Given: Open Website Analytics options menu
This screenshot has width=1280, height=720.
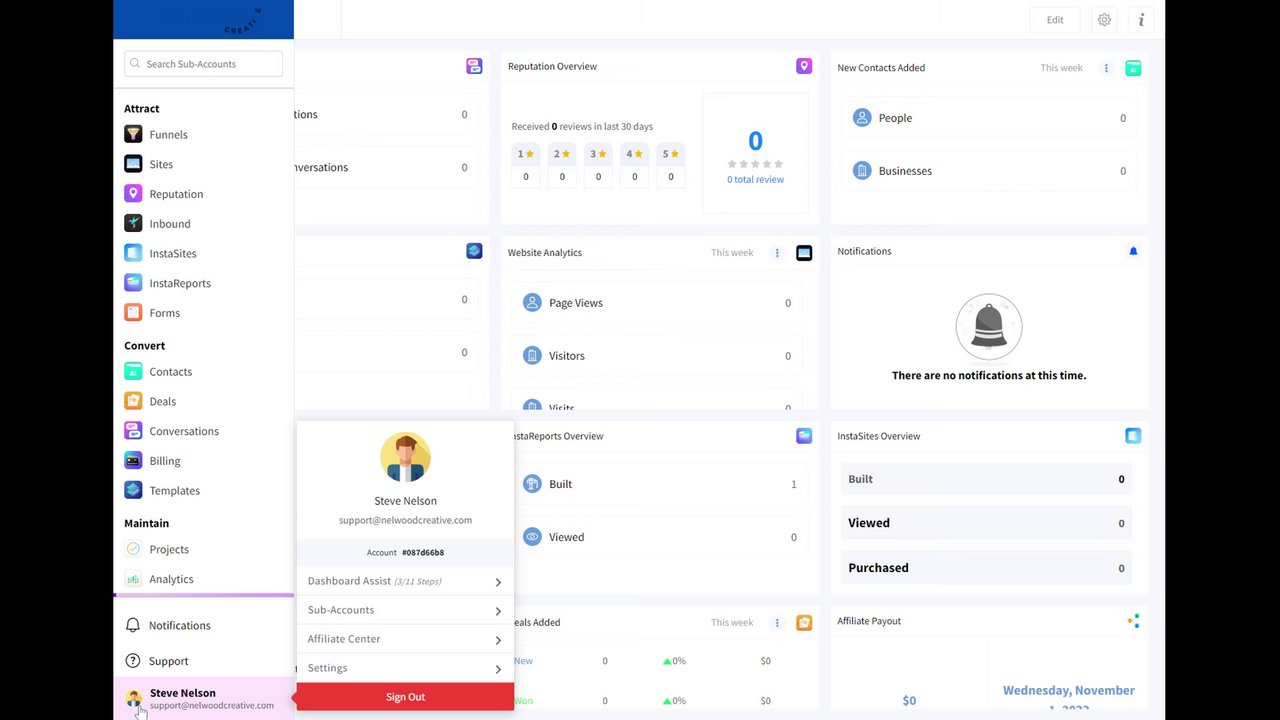Looking at the screenshot, I should [777, 253].
